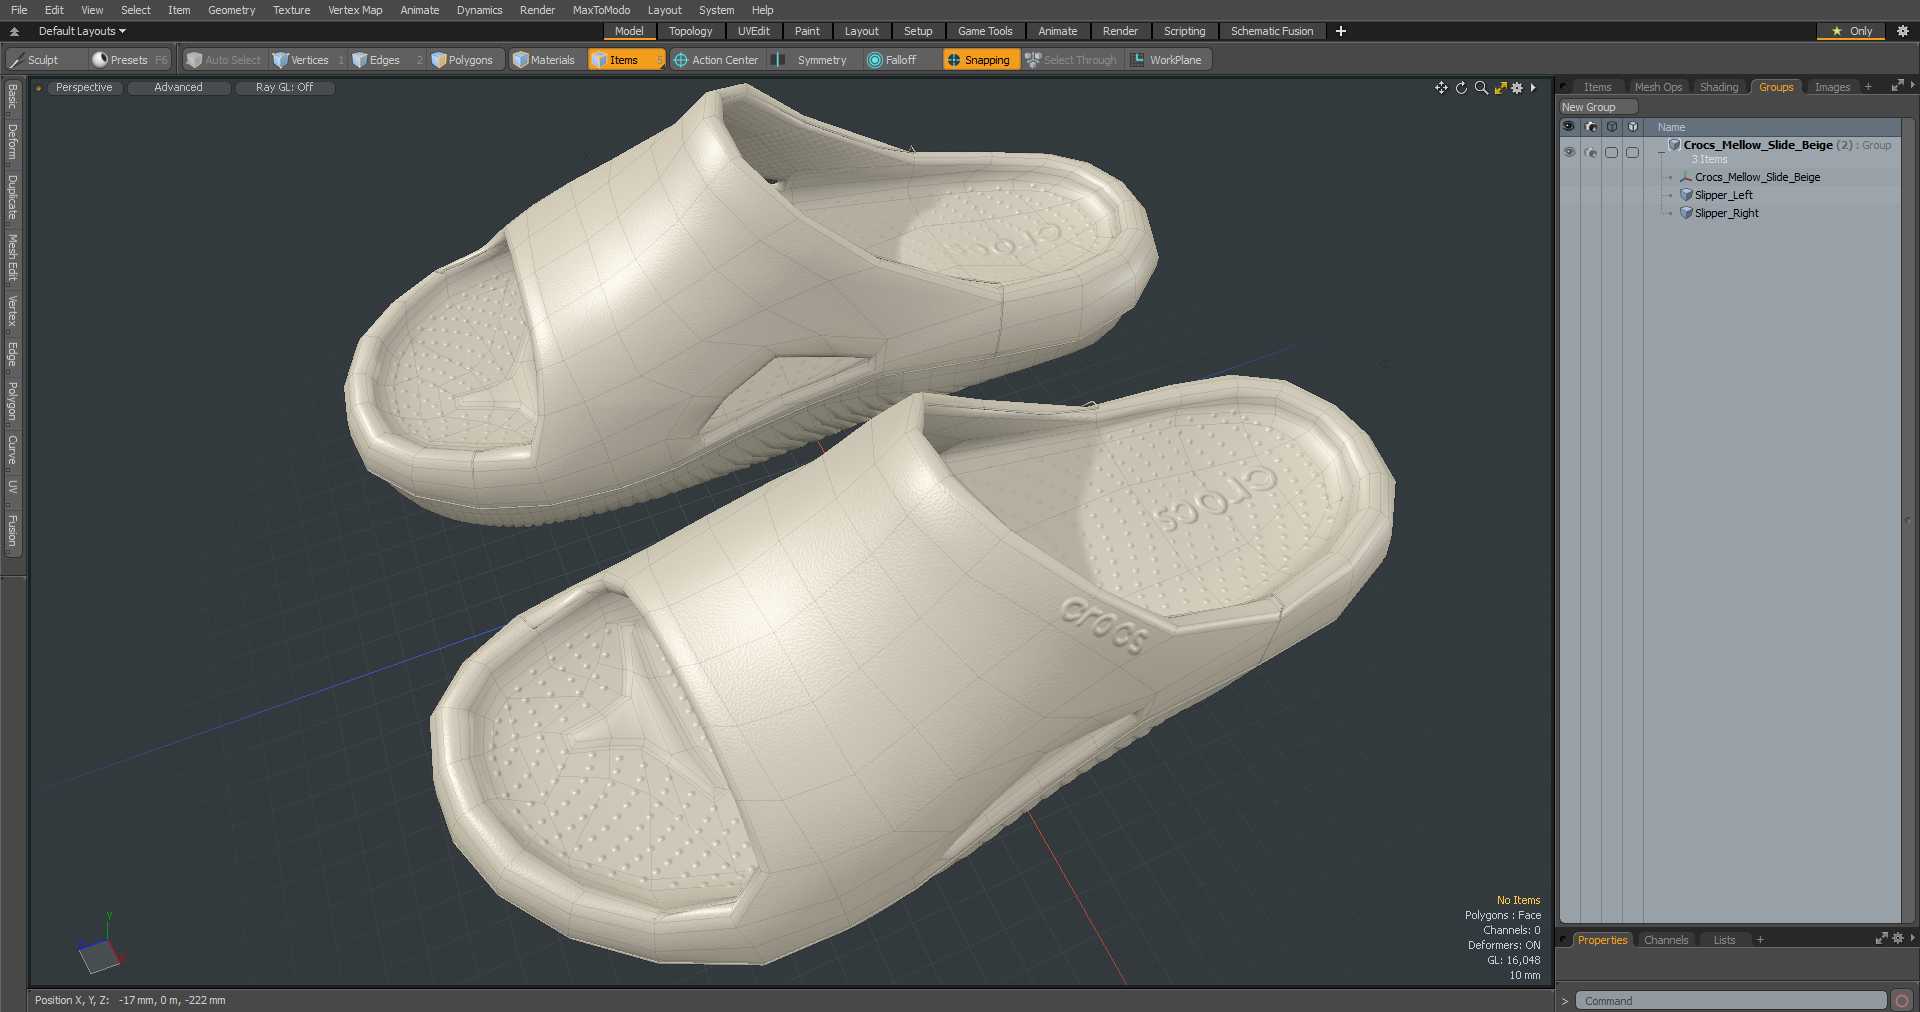The image size is (1920, 1012).
Task: Open the Default Layouts dropdown
Action: click(x=82, y=31)
